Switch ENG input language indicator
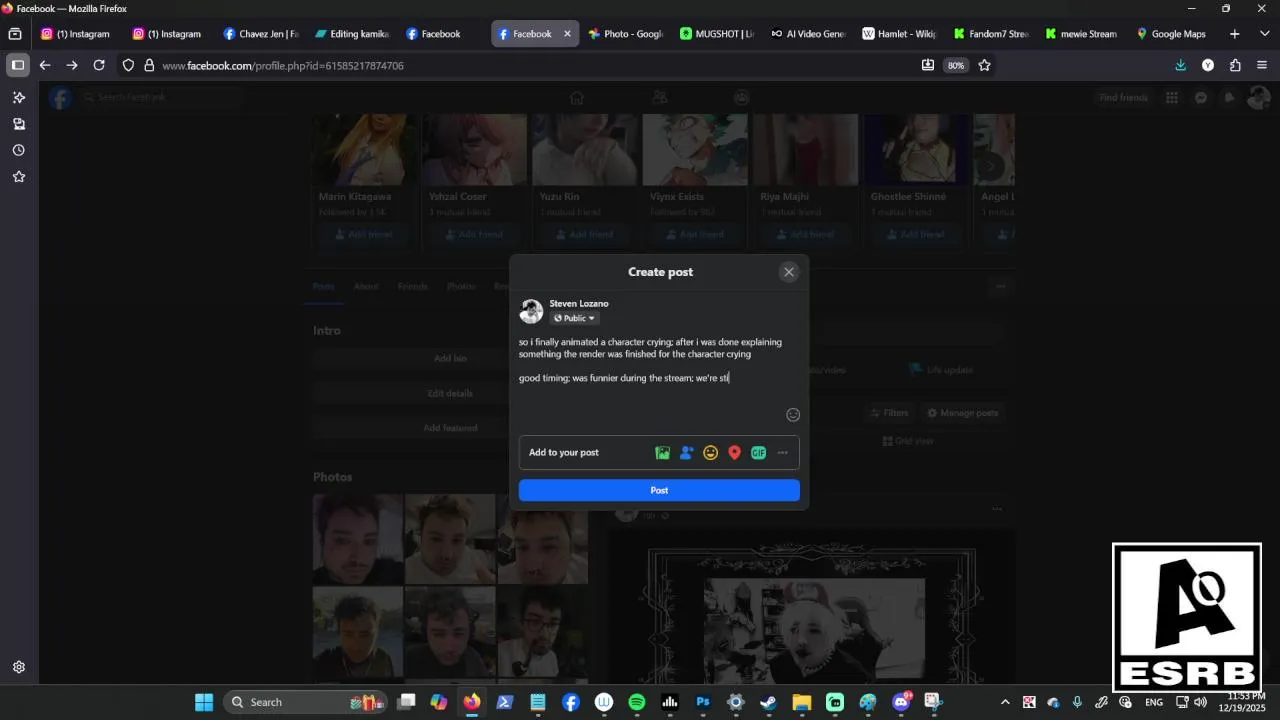Viewport: 1280px width, 720px height. coord(1153,702)
